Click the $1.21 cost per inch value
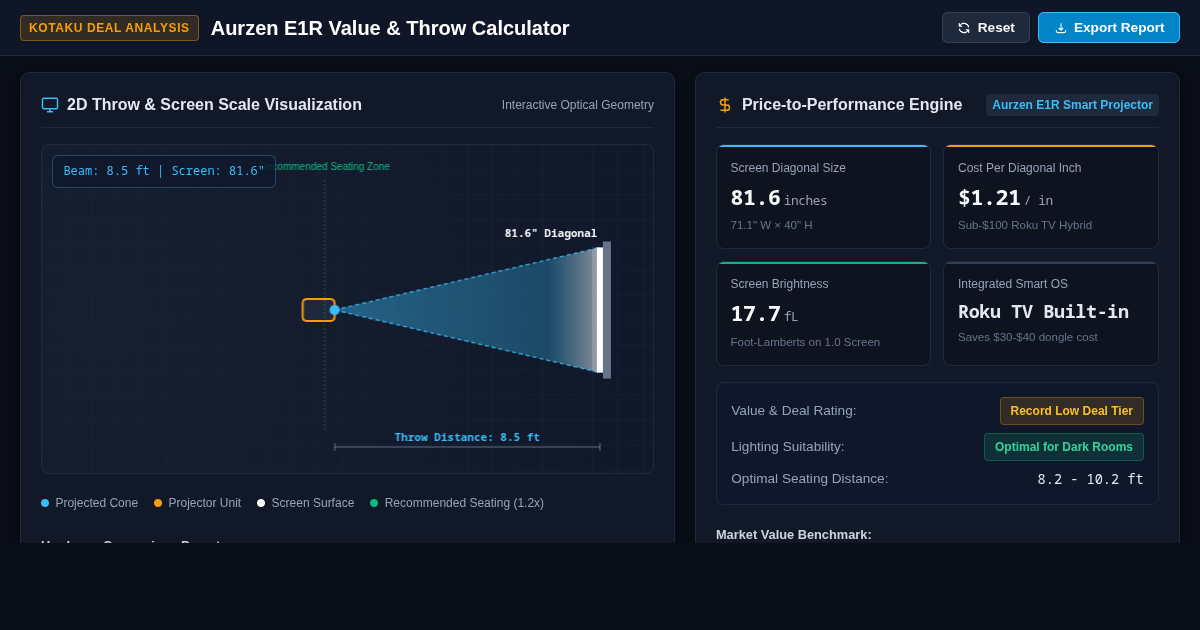 click(989, 198)
